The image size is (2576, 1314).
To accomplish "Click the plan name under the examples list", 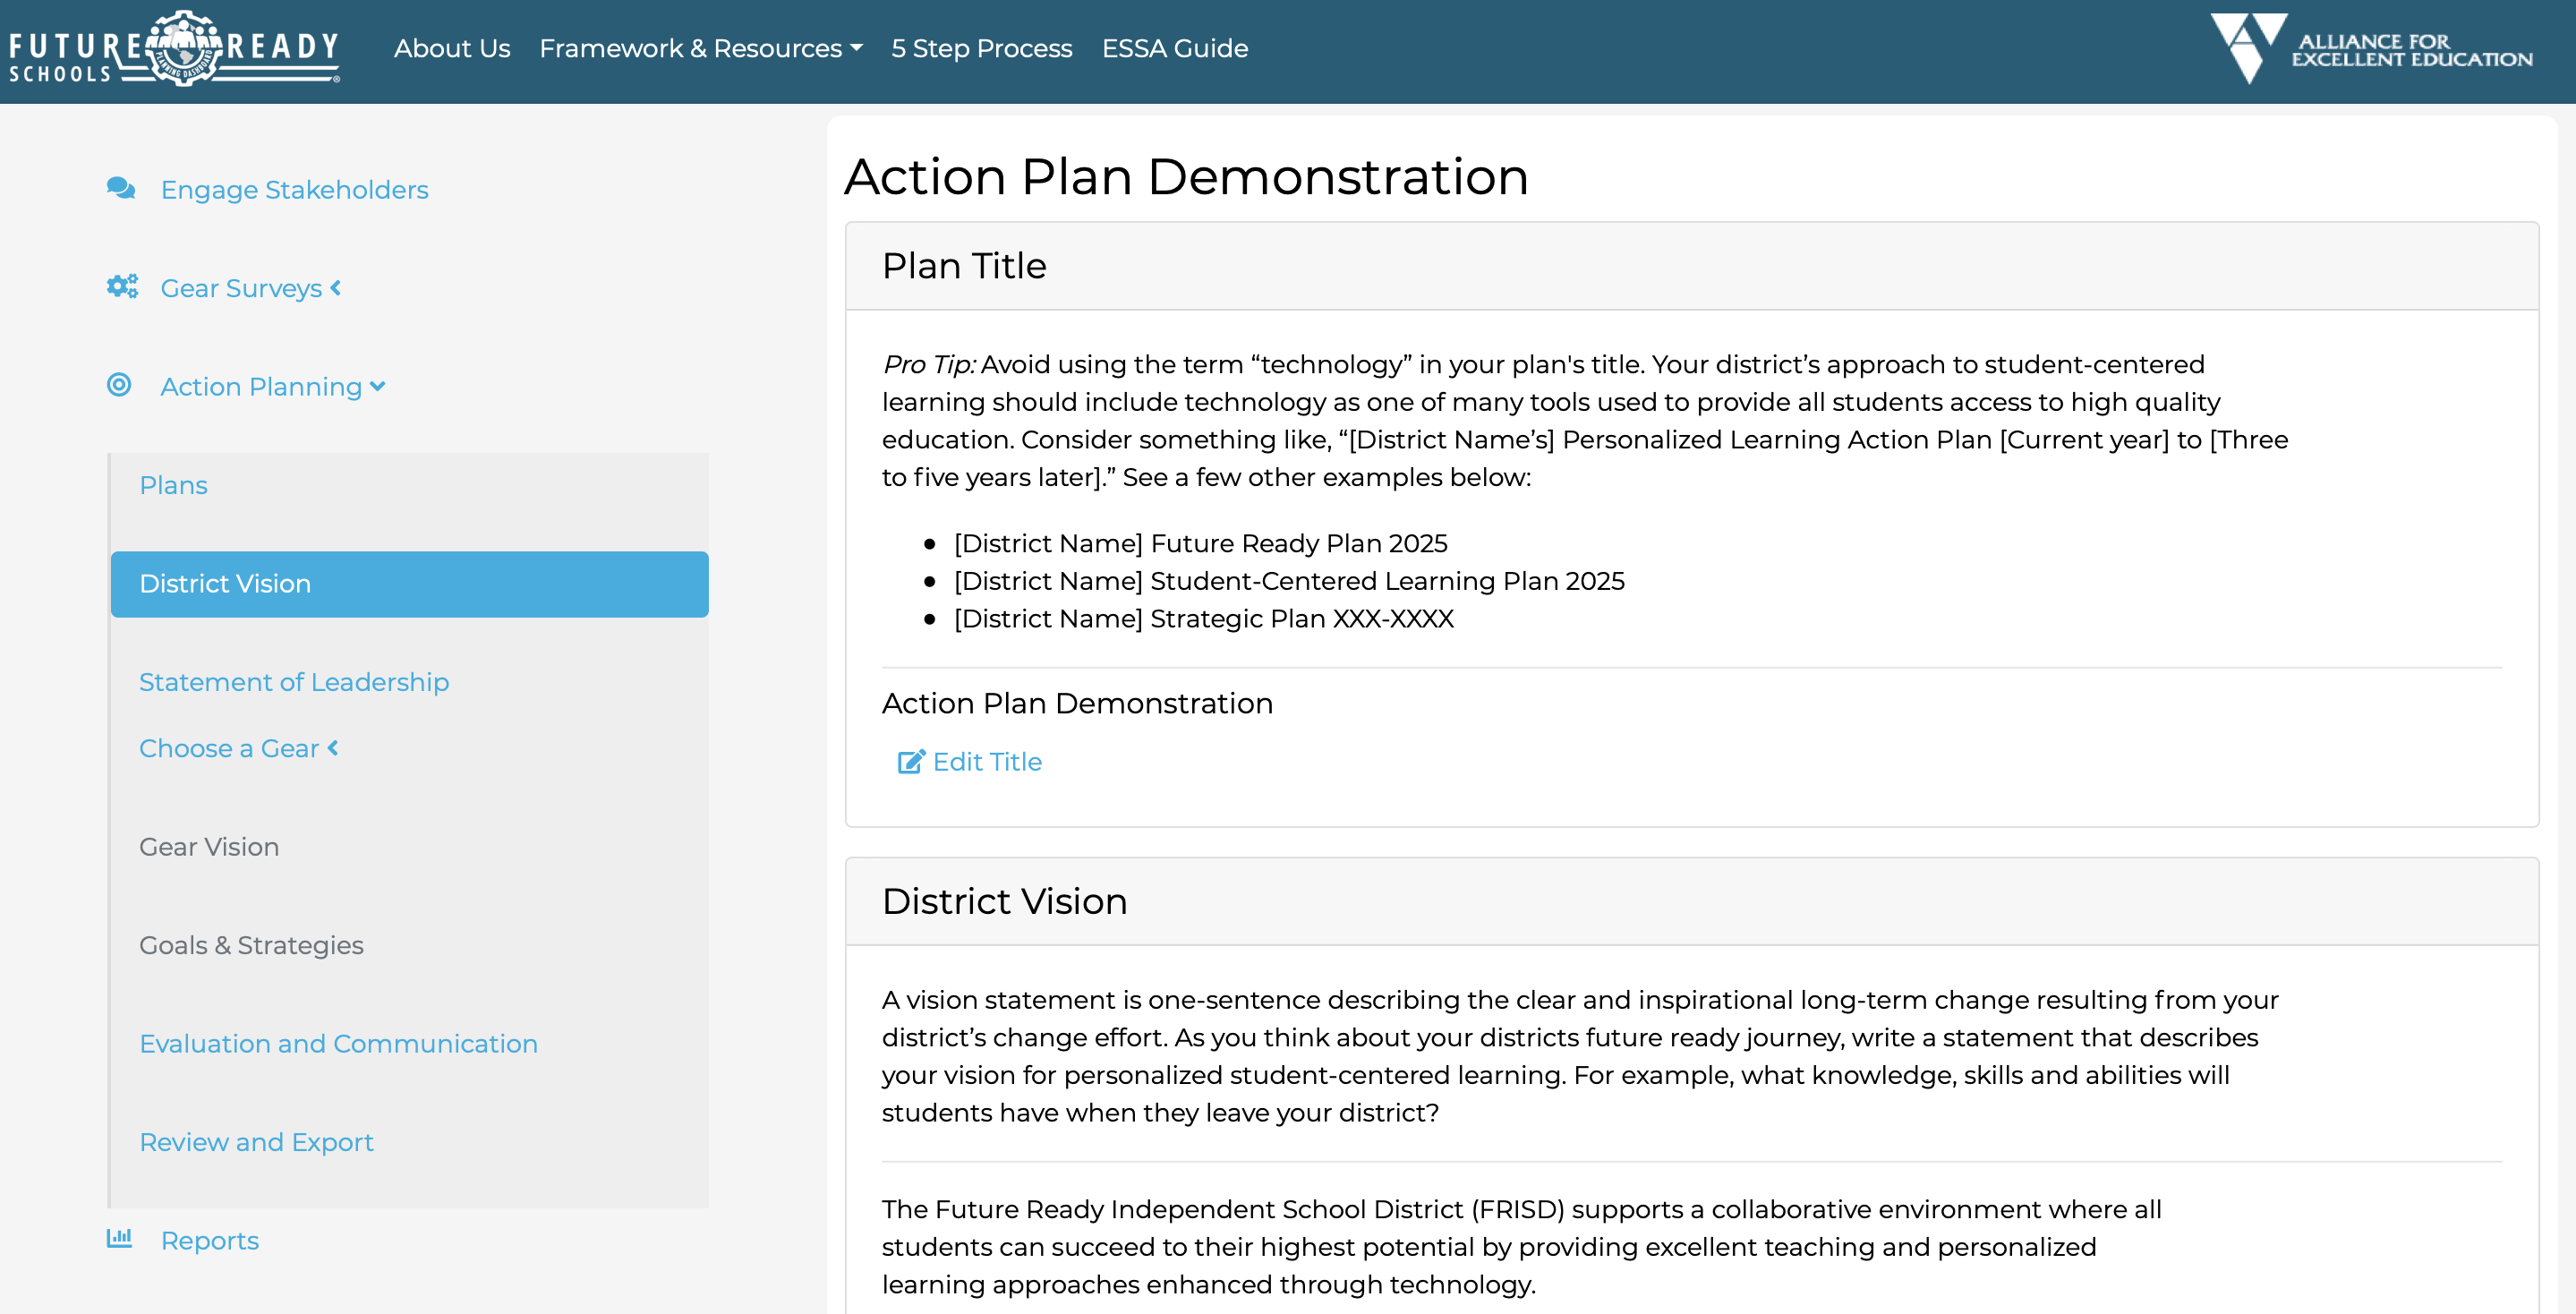I will click(x=1077, y=703).
